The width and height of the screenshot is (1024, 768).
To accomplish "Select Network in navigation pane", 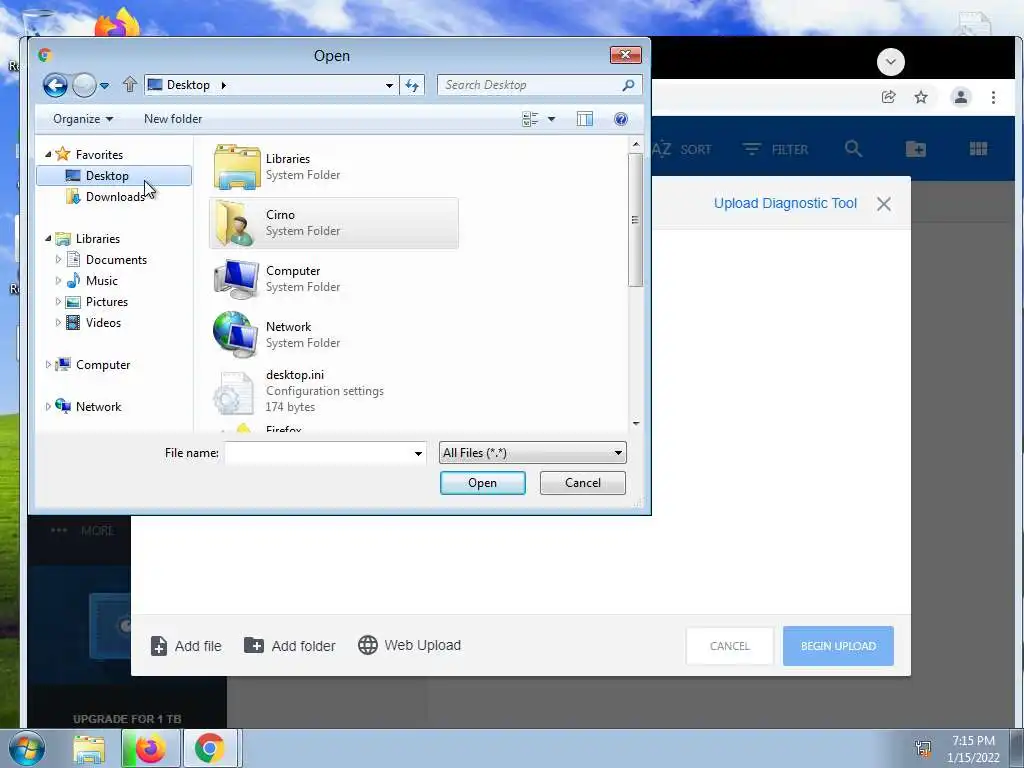I will click(x=99, y=407).
